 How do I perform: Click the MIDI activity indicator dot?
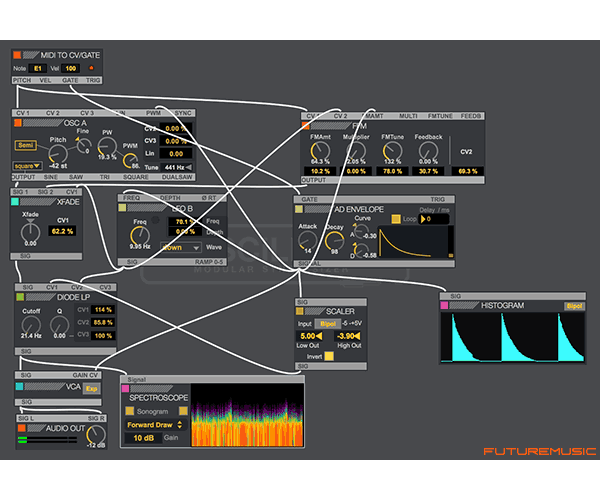coord(91,68)
